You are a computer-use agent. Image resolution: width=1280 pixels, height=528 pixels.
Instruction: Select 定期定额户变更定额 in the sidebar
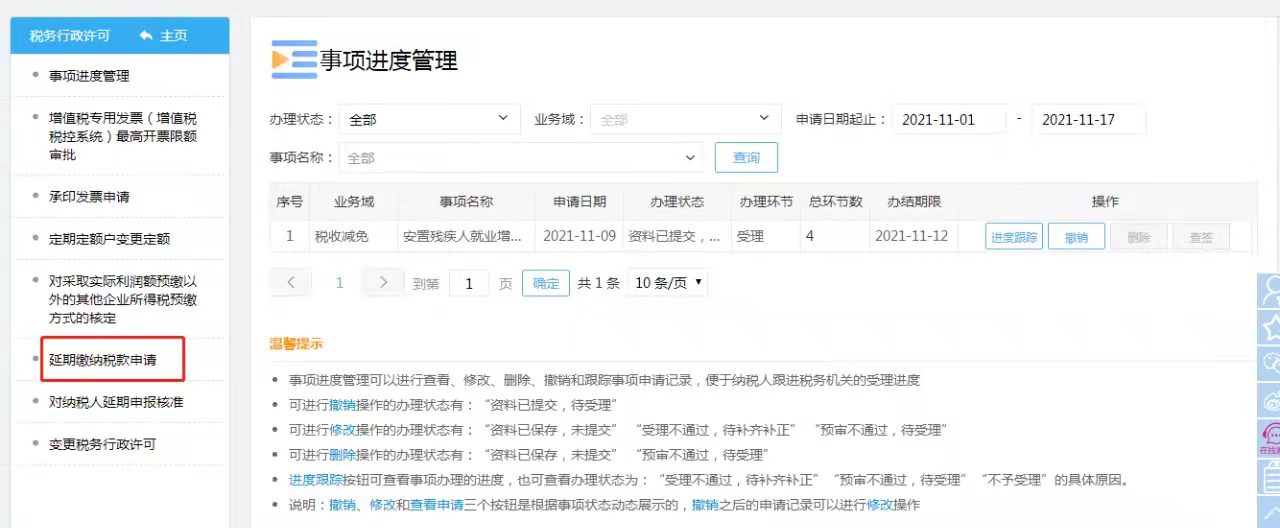pos(110,239)
